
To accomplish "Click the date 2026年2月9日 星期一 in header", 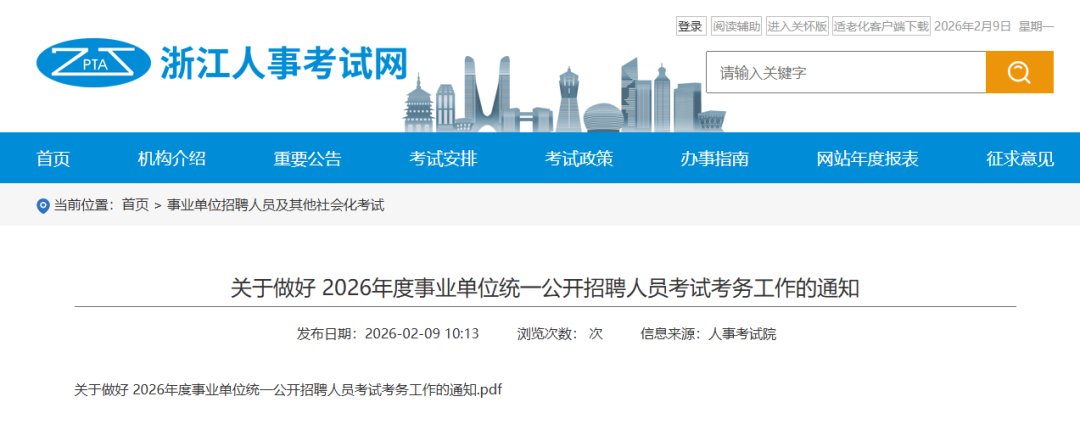I will coord(994,27).
